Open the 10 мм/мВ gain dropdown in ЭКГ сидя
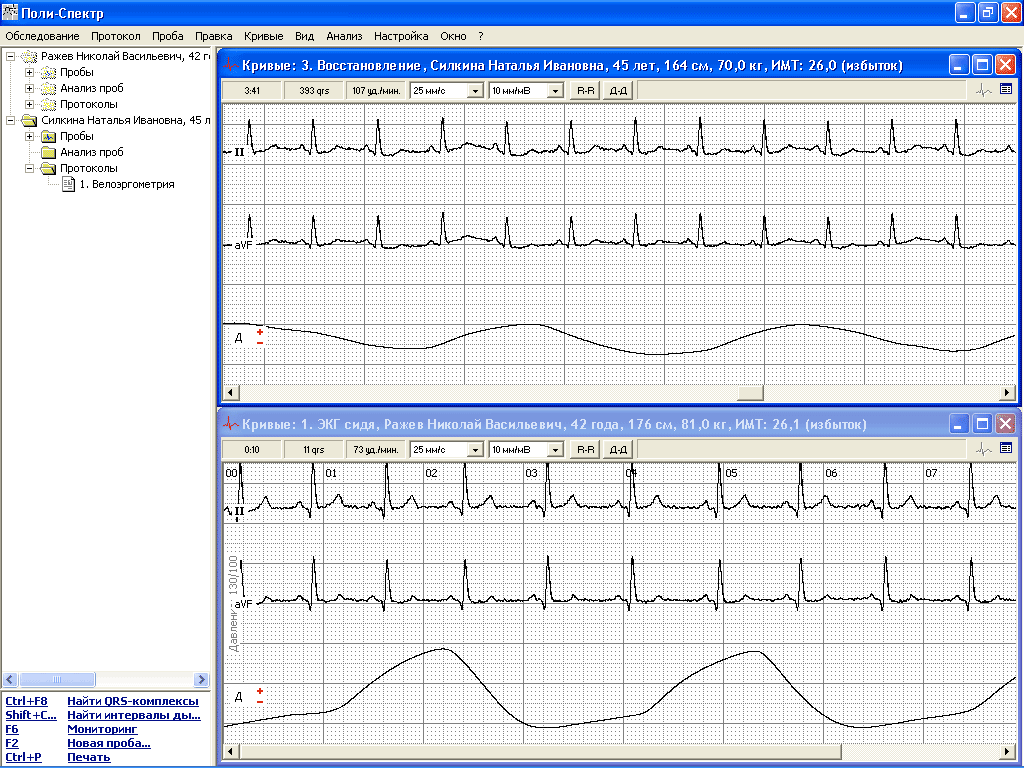 click(x=556, y=450)
